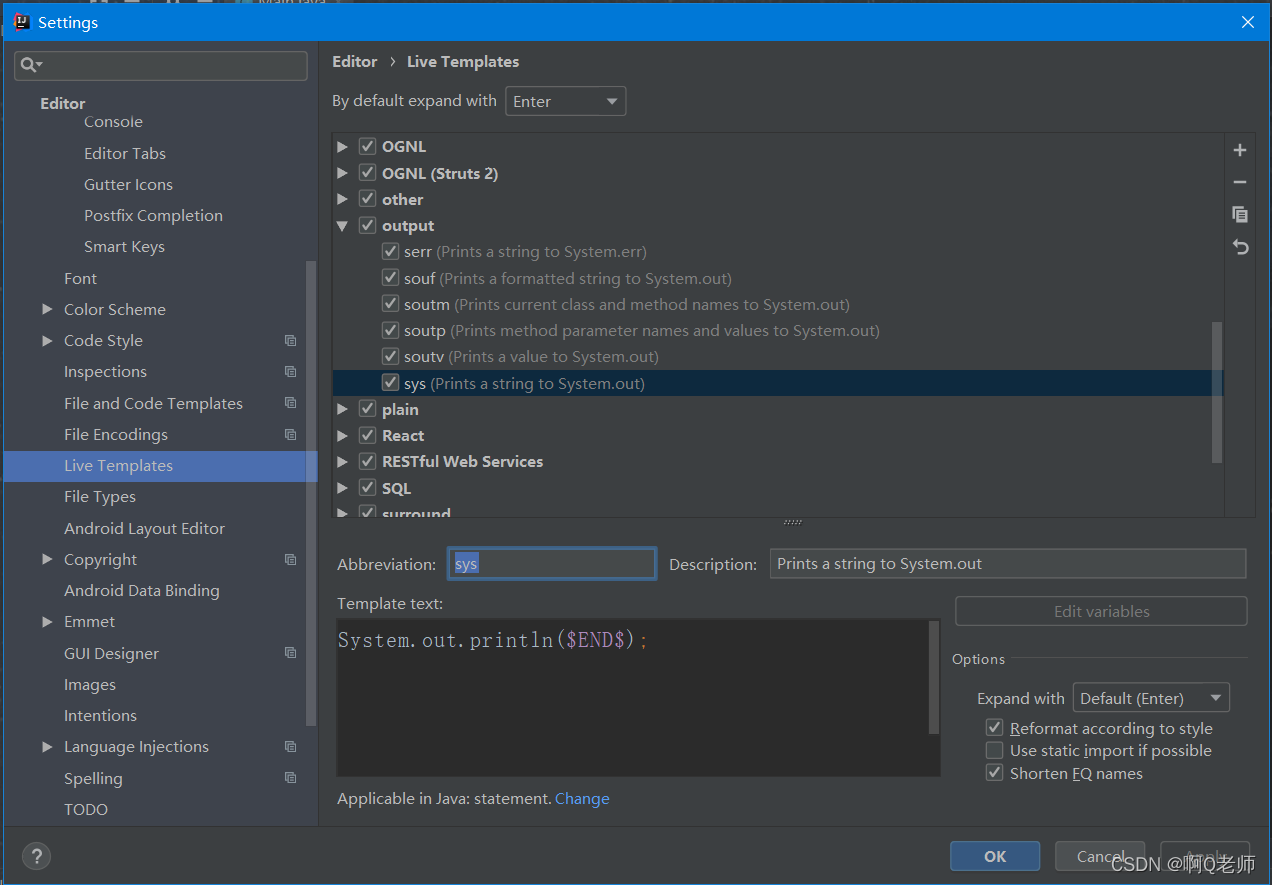Toggle the OGNL (Struts 2) group checkbox
Image resolution: width=1272 pixels, height=885 pixels.
[367, 173]
